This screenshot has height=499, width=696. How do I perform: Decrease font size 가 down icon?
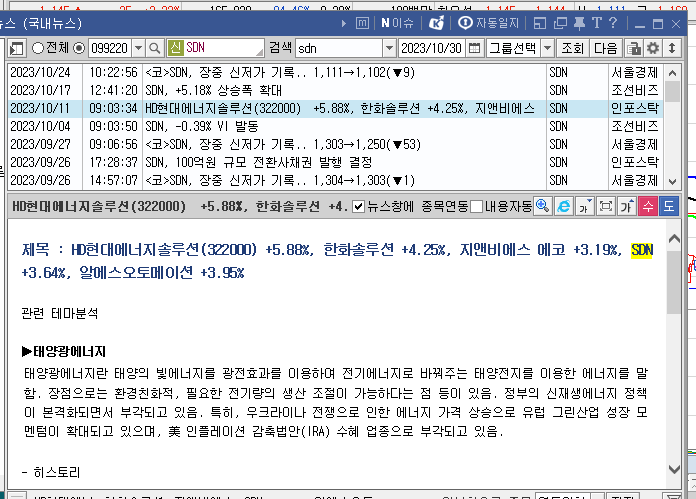point(584,206)
